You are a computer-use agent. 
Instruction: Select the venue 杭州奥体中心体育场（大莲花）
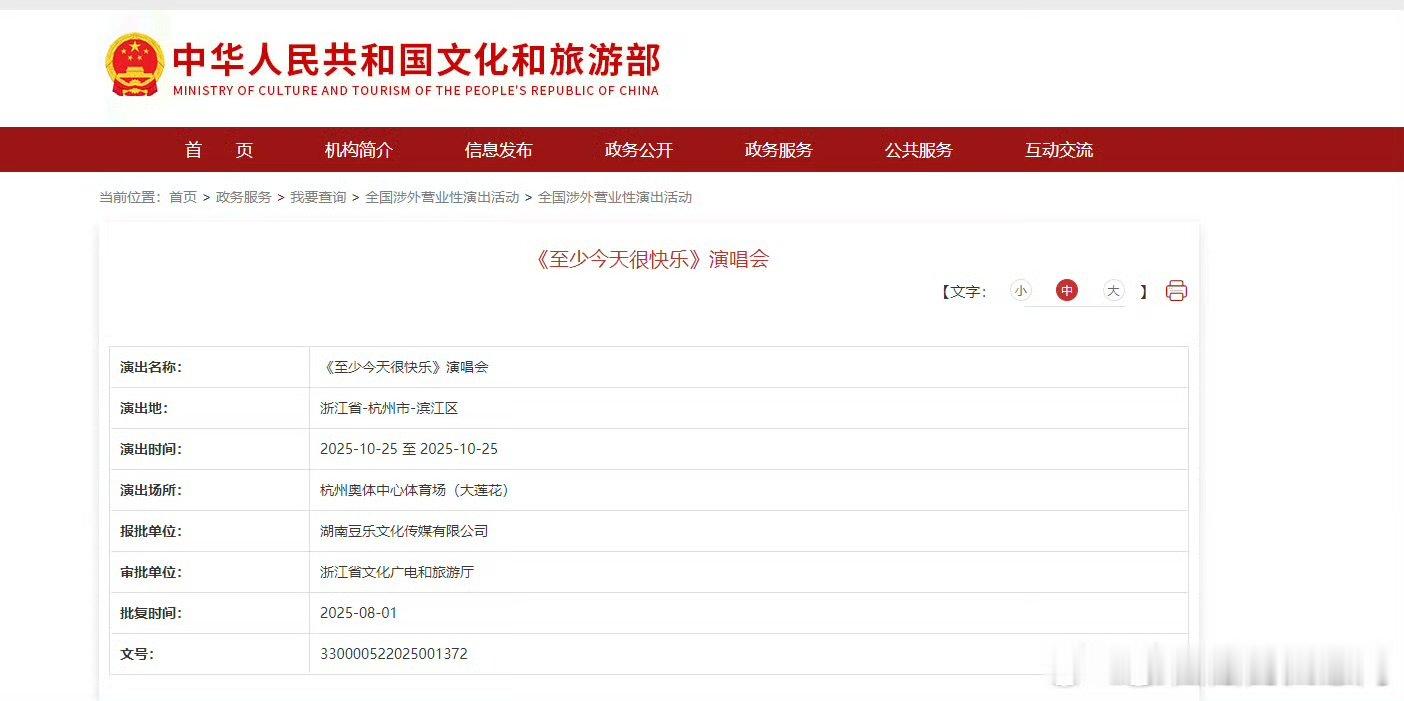click(415, 490)
